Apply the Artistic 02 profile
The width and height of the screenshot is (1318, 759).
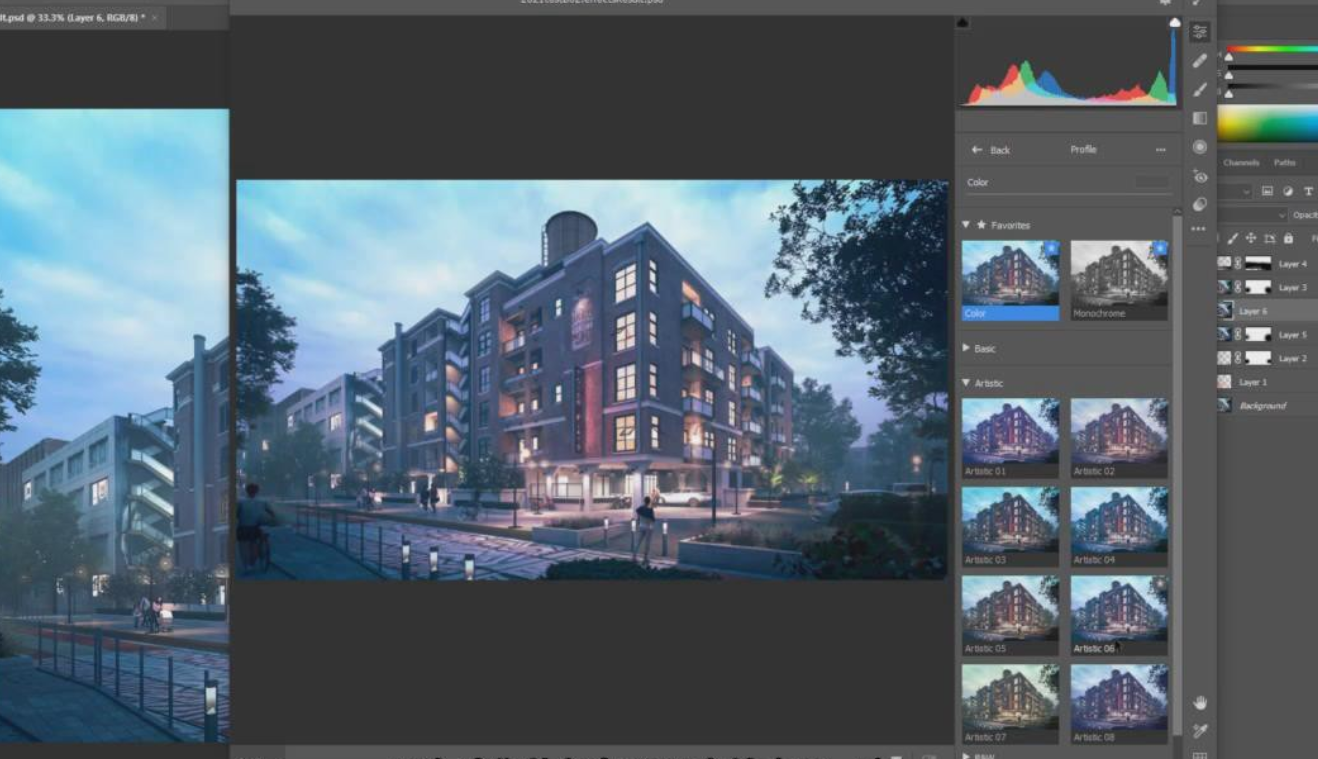(1119, 438)
